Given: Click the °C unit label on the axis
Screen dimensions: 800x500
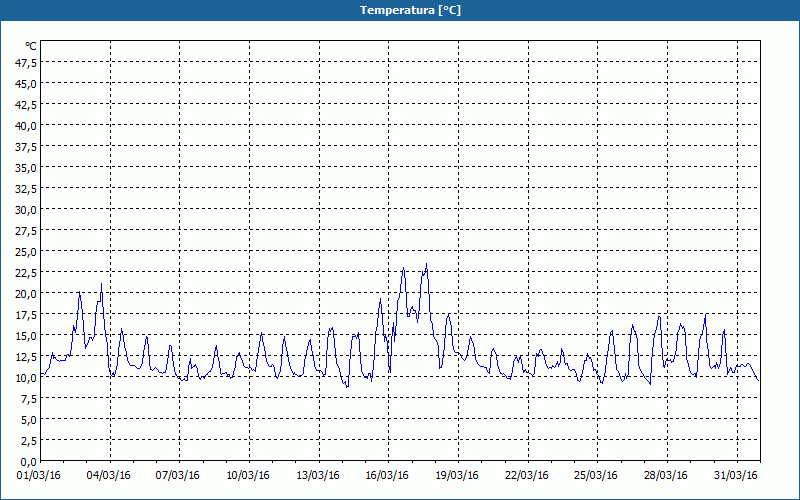Looking at the screenshot, I should [x=31, y=46].
